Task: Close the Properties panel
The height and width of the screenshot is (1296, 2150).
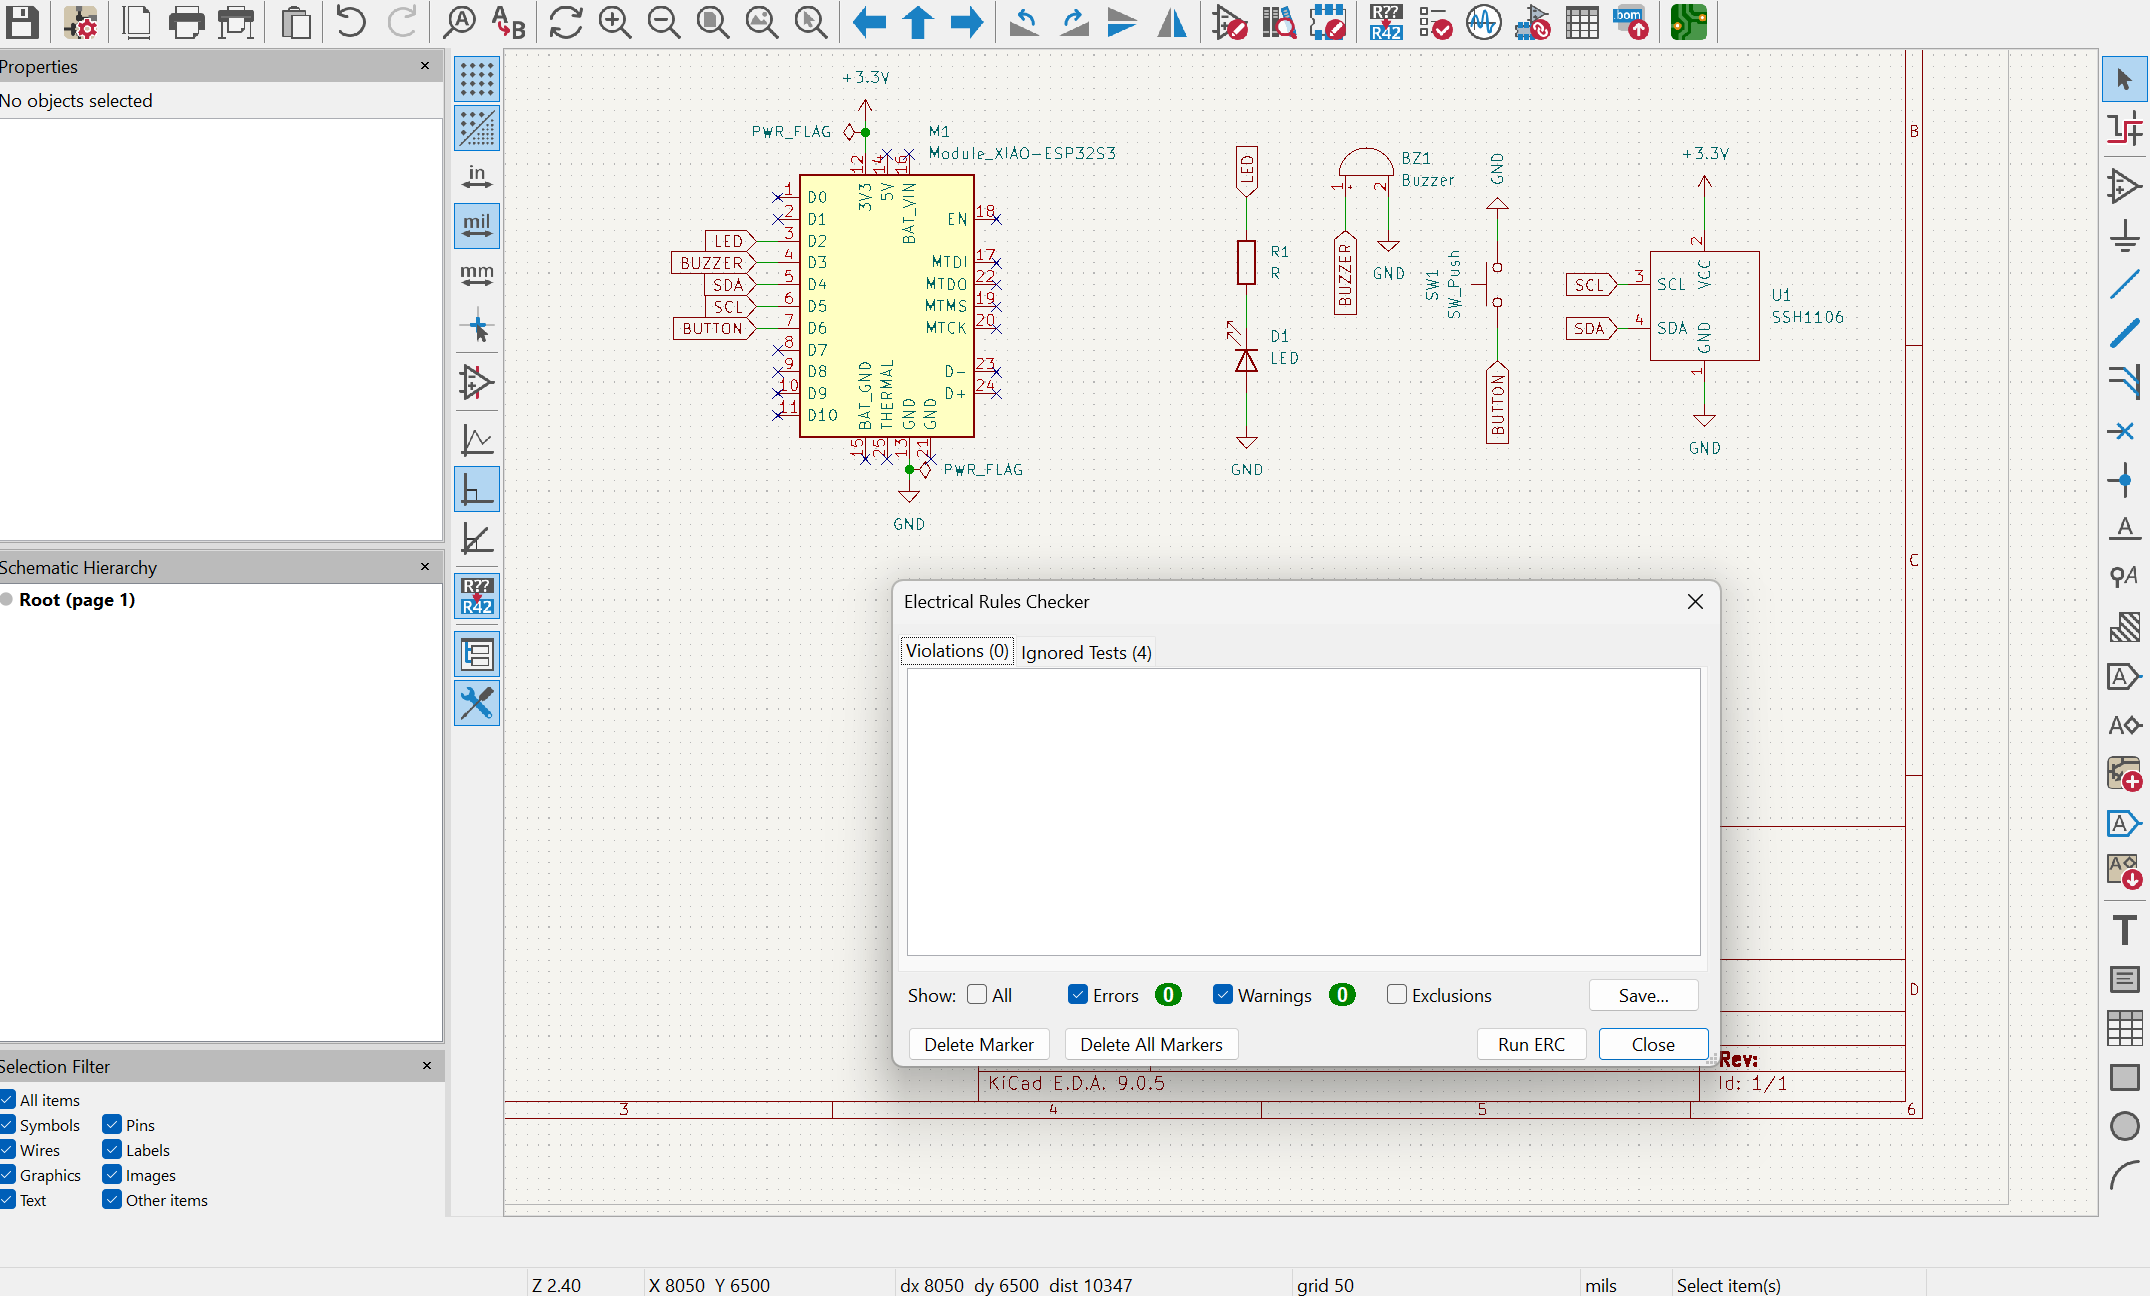Action: (x=425, y=65)
